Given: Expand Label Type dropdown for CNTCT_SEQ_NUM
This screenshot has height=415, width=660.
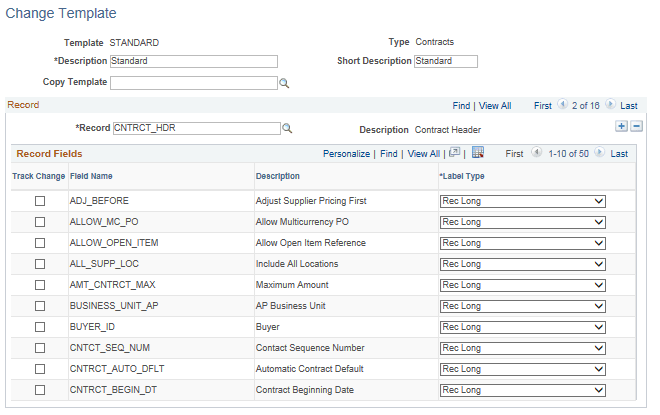Looking at the screenshot, I should [x=523, y=348].
